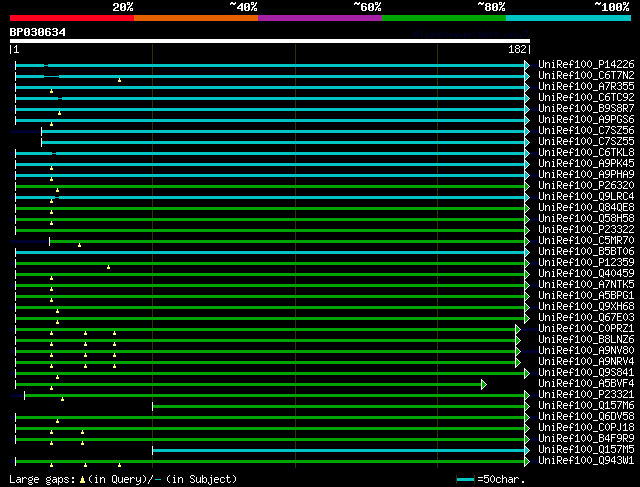Click the UniRef100_C7SZ55 text
Screen dimensions: 640x487
pos(586,142)
